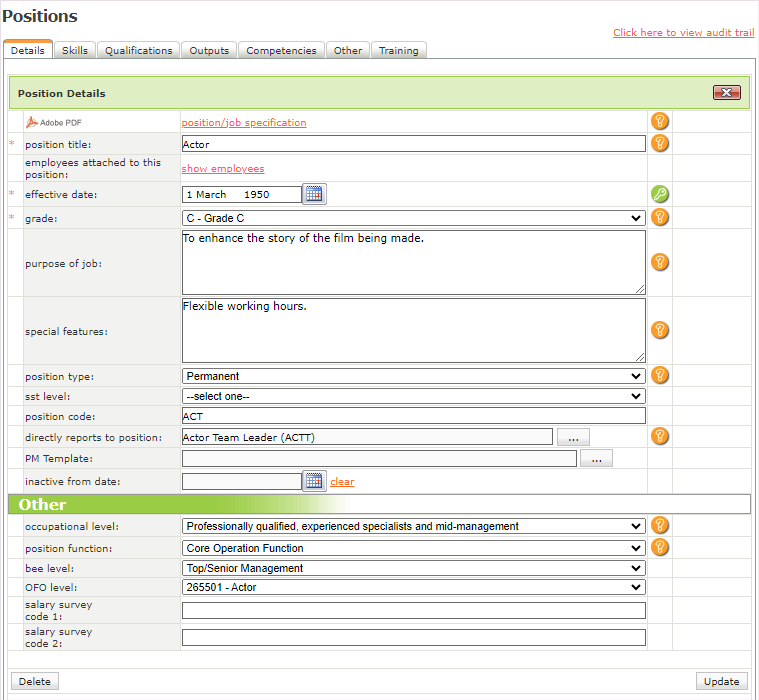Open calendar picker for effective date
Screen dimensions: 759x700
tap(314, 194)
